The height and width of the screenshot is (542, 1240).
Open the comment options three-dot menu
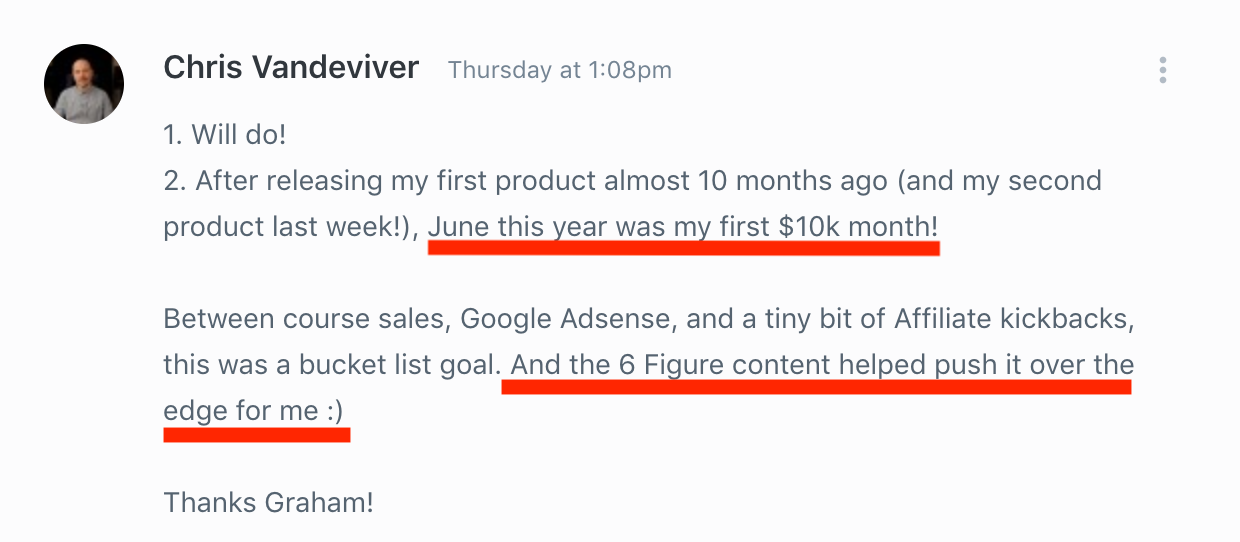click(1162, 70)
